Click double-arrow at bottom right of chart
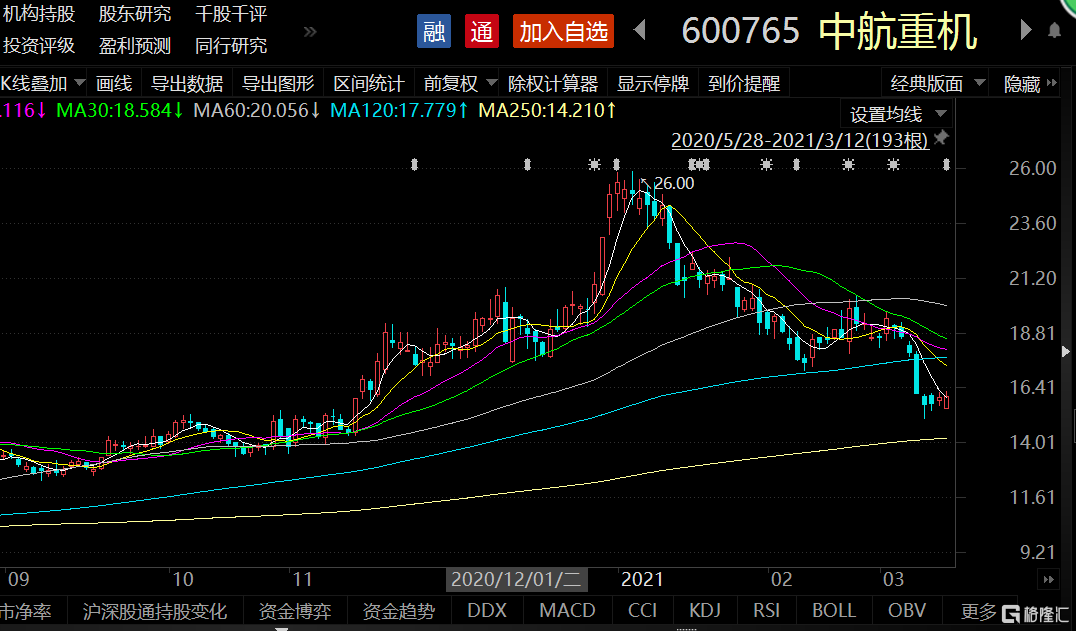 tap(1048, 580)
